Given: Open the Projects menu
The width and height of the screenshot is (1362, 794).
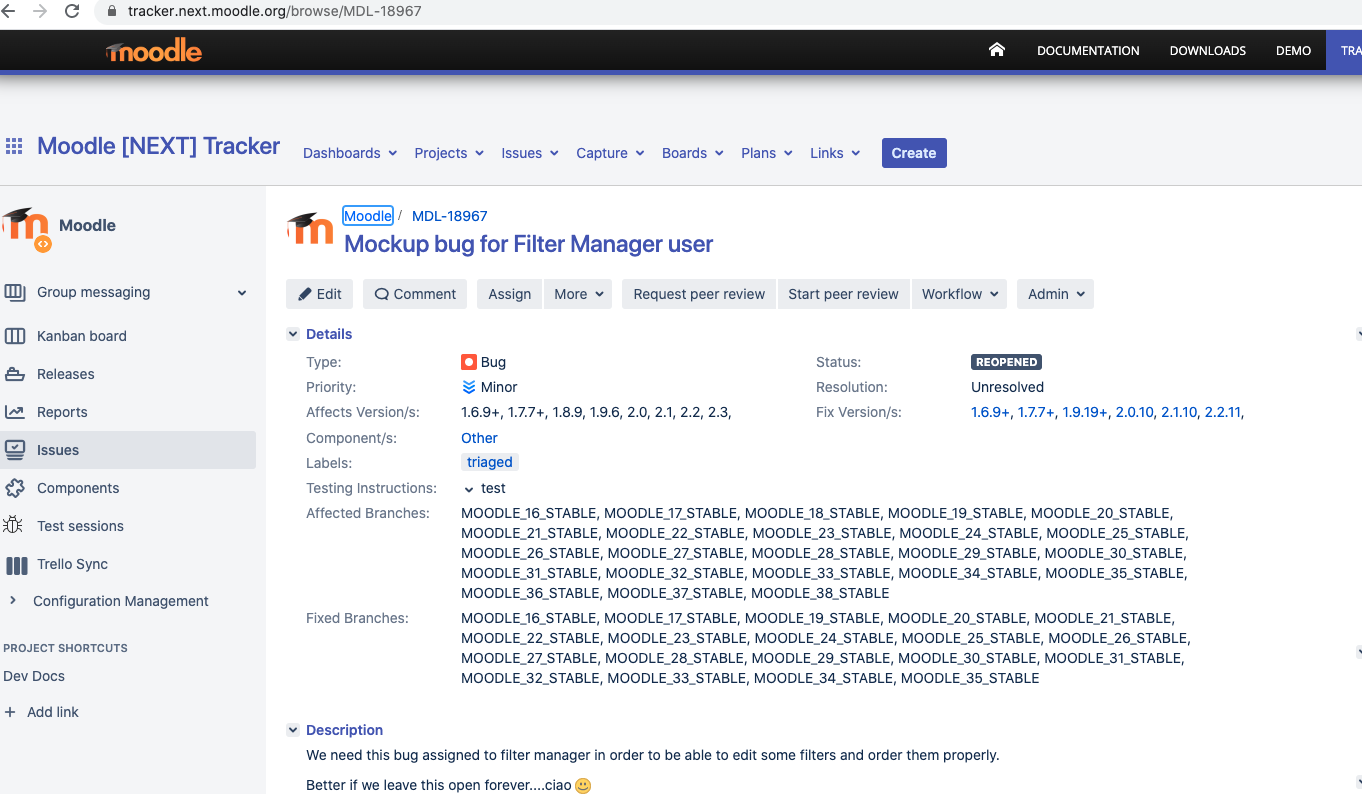Looking at the screenshot, I should pos(449,153).
